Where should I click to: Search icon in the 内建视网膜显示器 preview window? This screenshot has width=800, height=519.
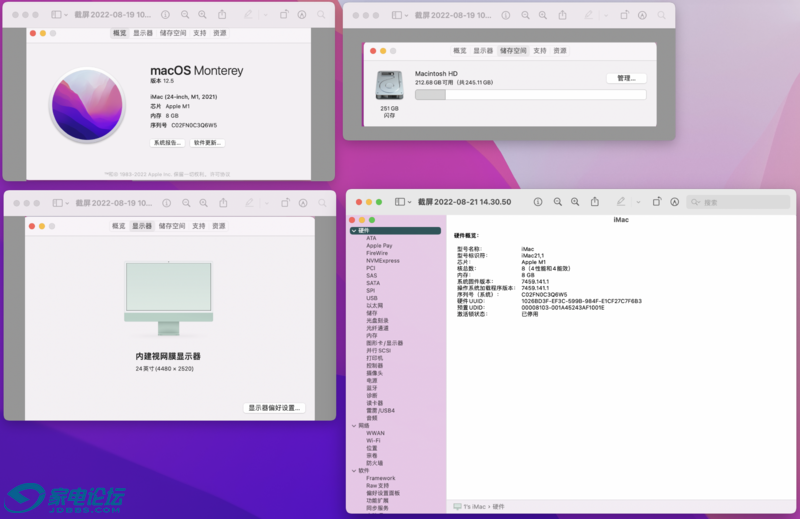[x=322, y=203]
